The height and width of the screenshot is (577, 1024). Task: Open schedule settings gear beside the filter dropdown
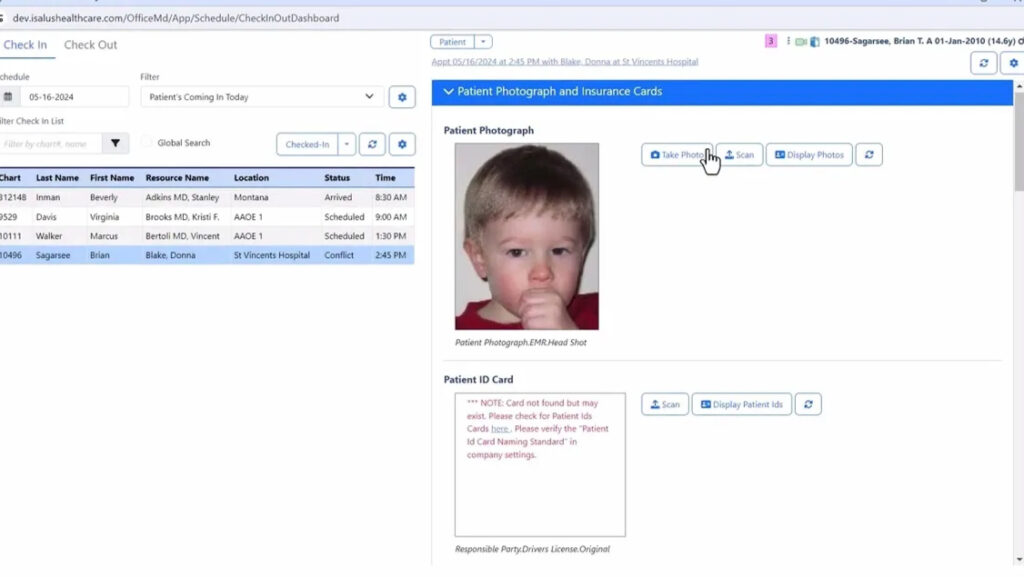(x=402, y=97)
